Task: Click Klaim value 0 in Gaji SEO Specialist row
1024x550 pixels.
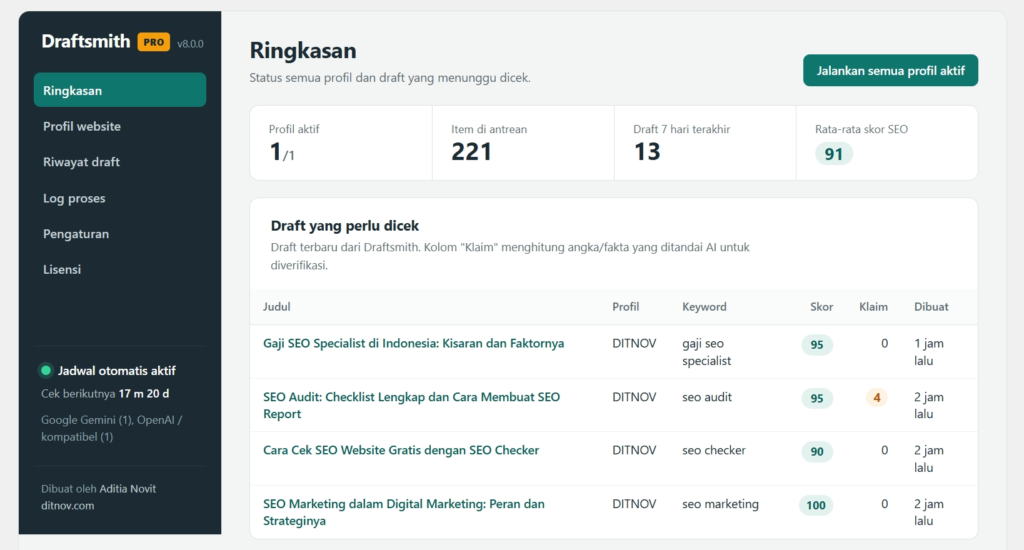Action: click(x=884, y=344)
